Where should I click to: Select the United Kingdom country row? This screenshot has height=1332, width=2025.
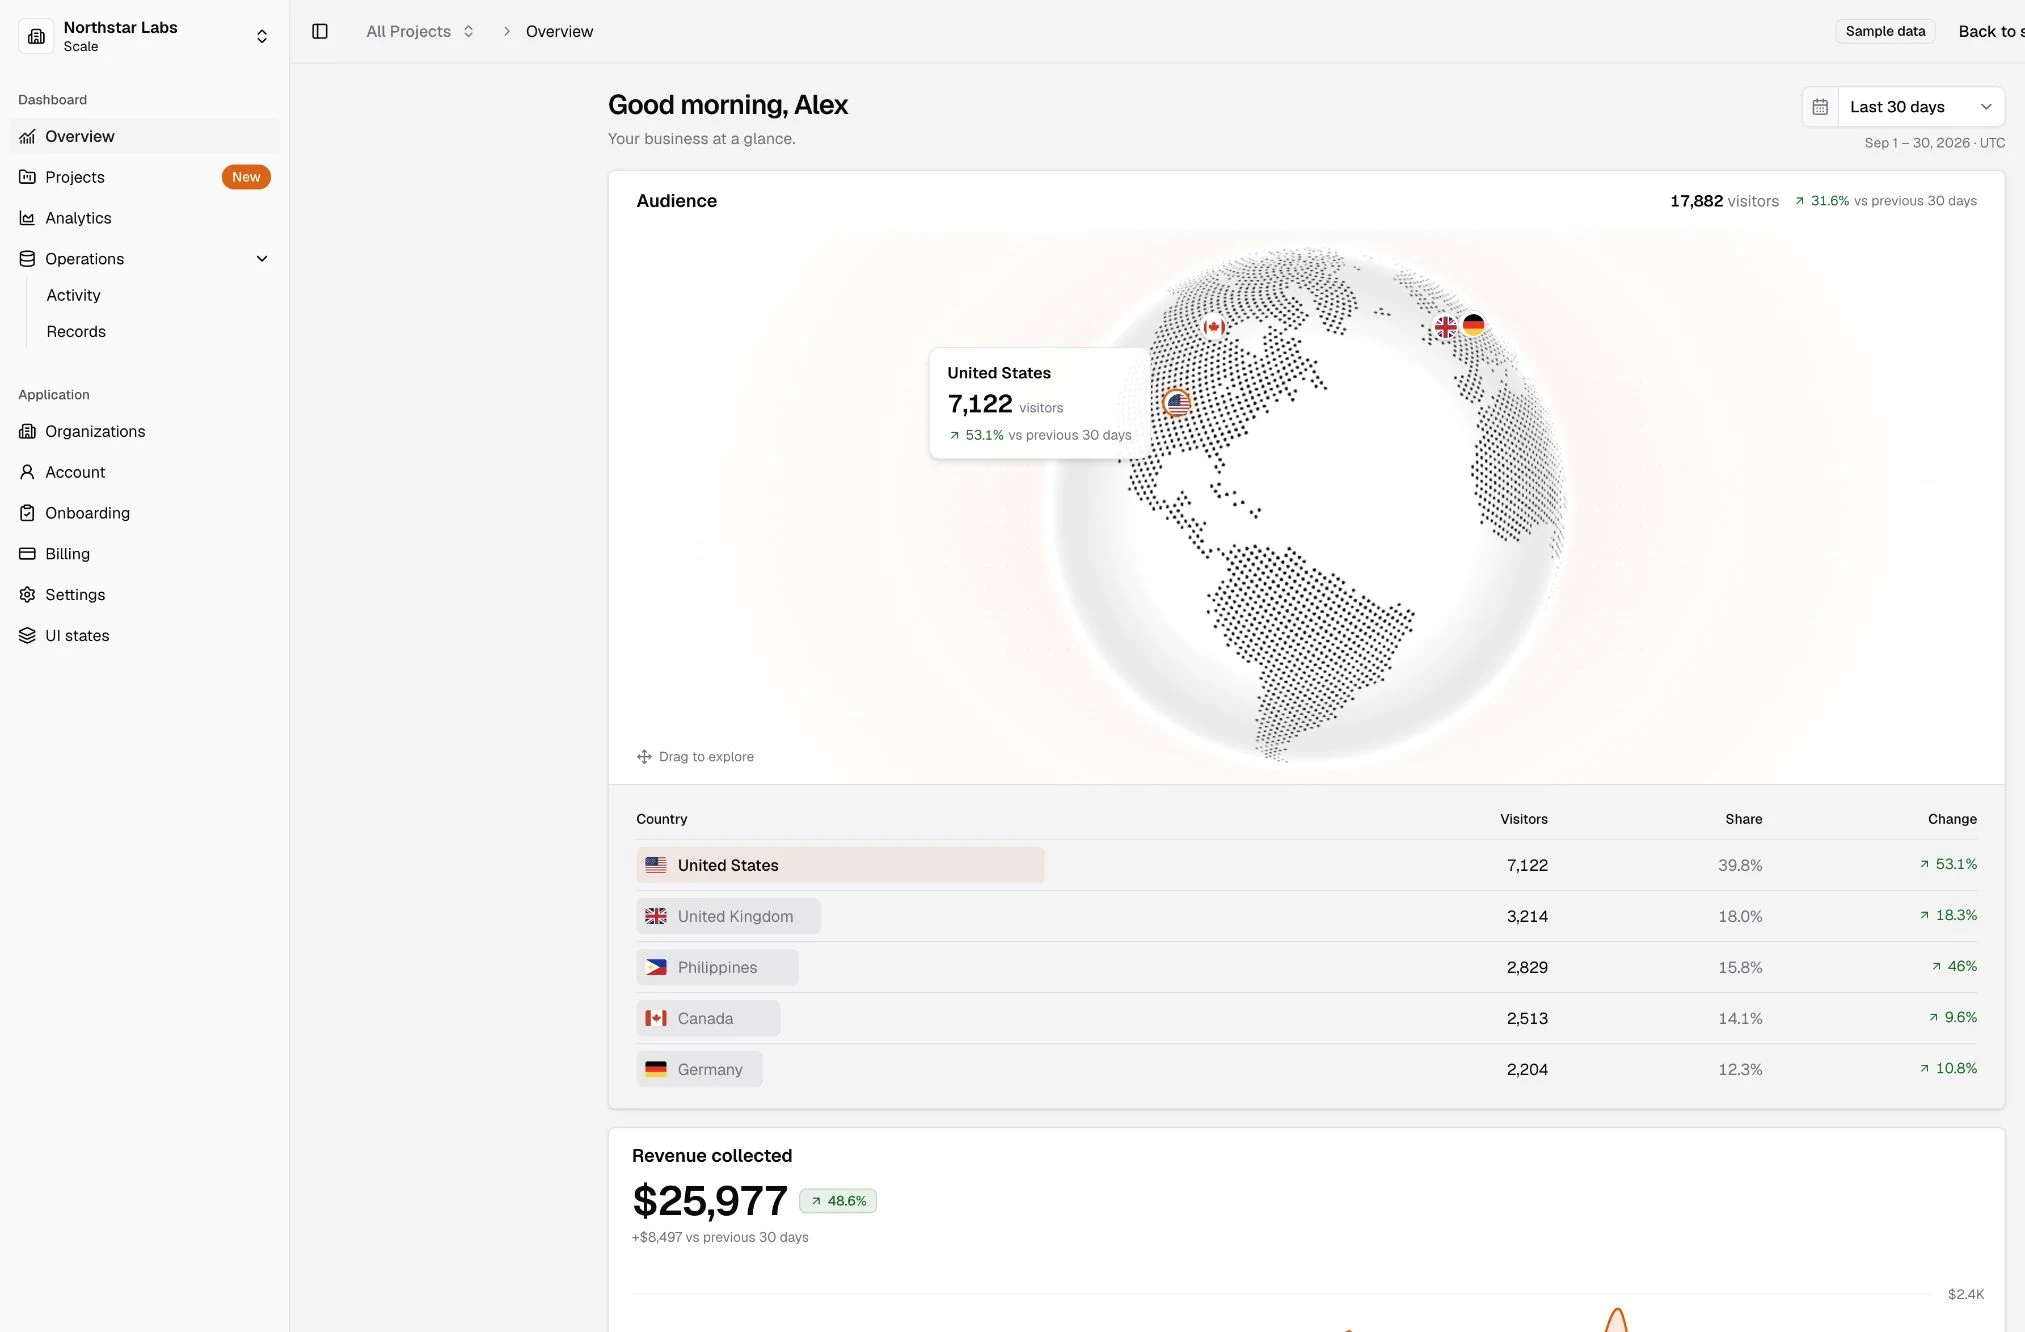pyautogui.click(x=1306, y=916)
